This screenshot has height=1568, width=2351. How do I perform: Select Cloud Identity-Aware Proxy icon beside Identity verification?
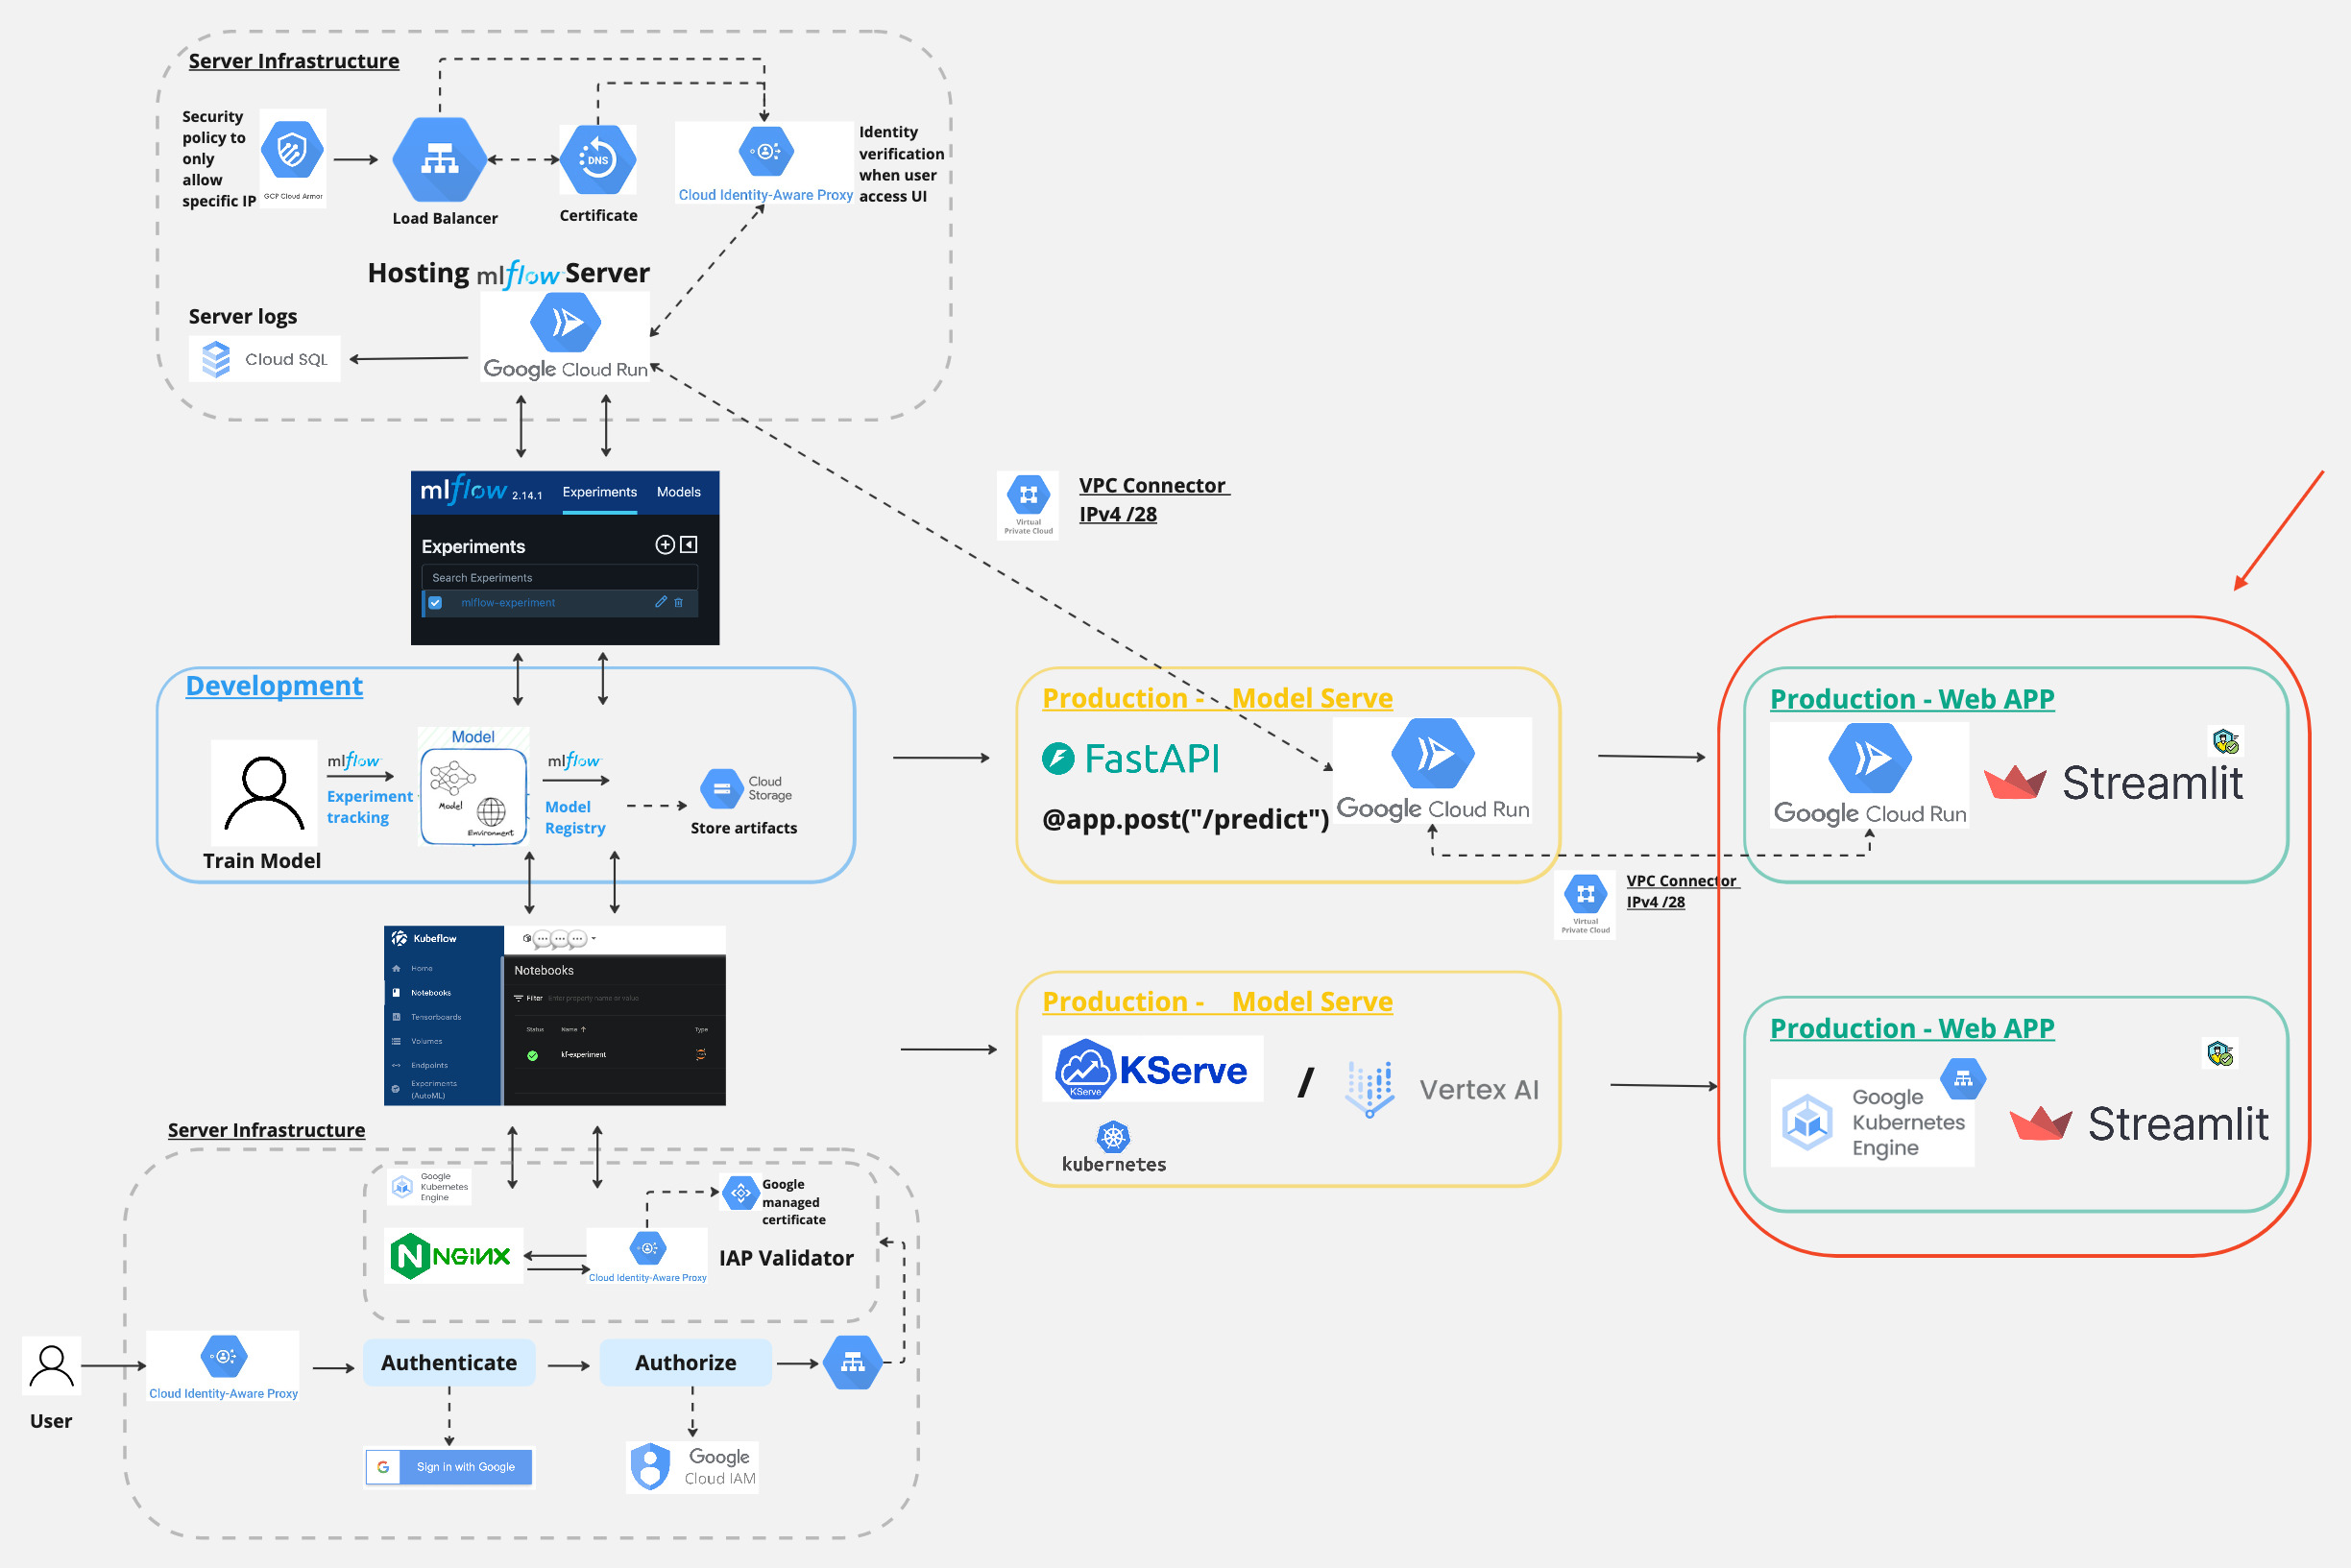[766, 151]
